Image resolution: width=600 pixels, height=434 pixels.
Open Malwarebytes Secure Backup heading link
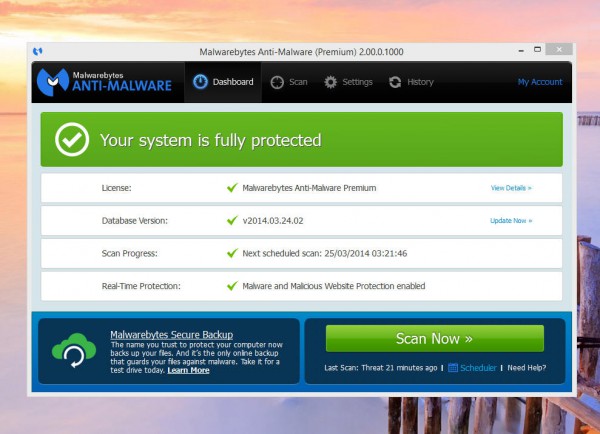(x=171, y=334)
